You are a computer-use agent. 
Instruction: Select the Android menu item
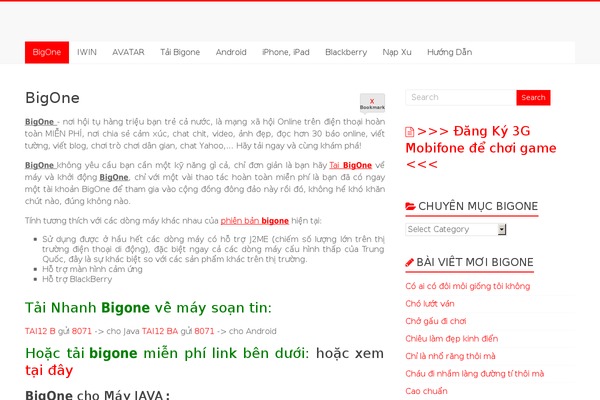pos(231,52)
